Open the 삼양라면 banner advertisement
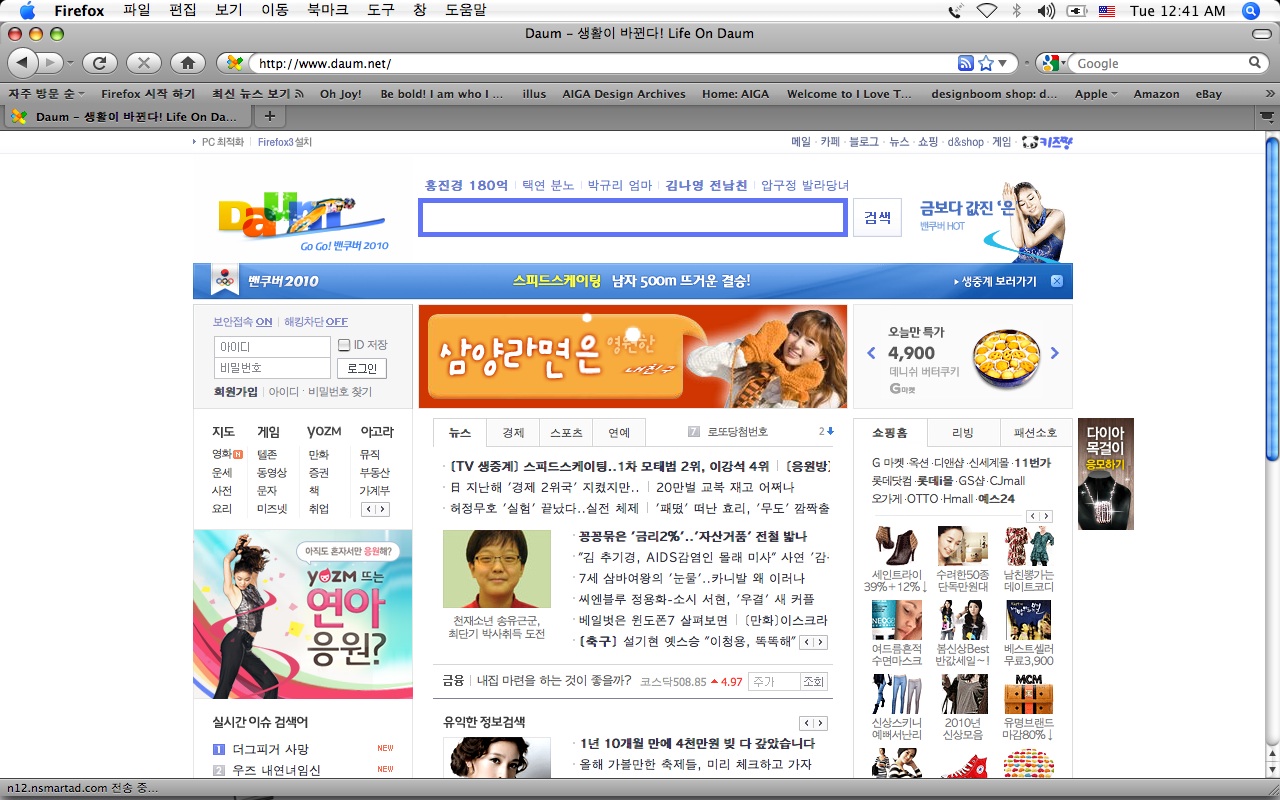1280x800 pixels. pyautogui.click(x=633, y=357)
